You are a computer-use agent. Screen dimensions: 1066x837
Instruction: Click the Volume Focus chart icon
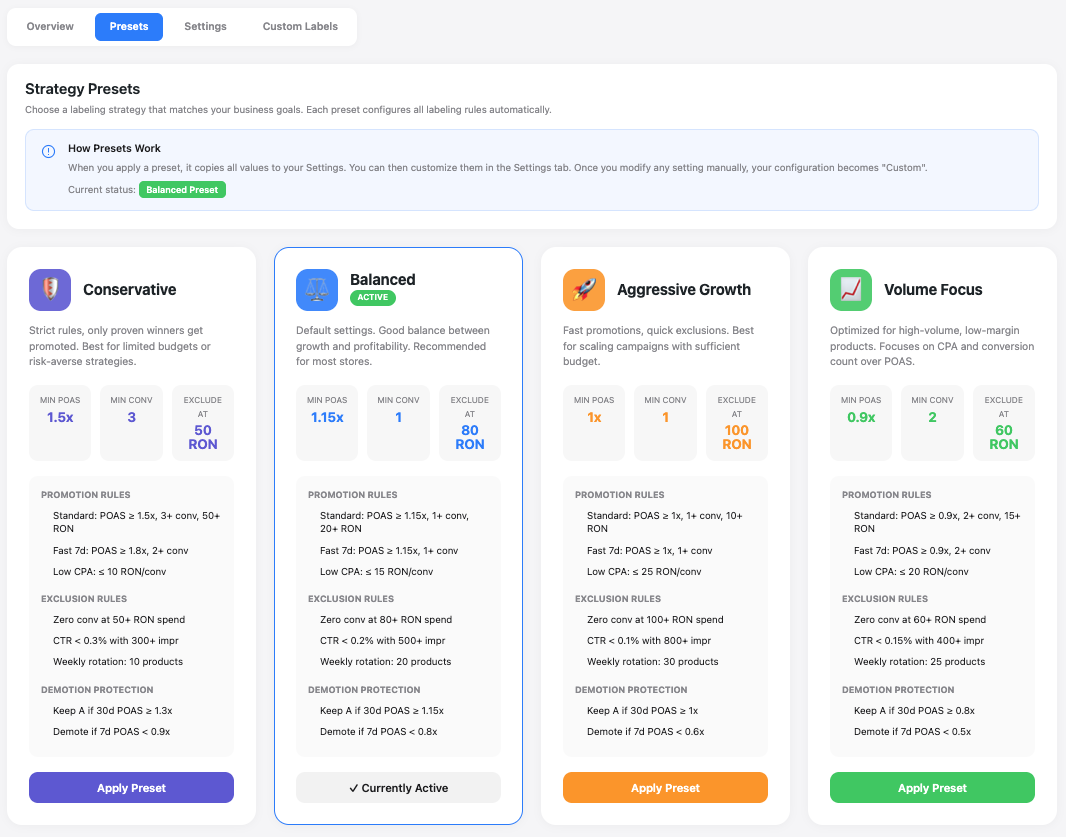[x=851, y=290]
